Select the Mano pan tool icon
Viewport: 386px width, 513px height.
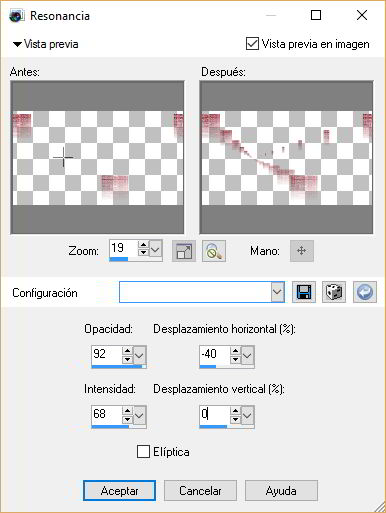pos(301,251)
